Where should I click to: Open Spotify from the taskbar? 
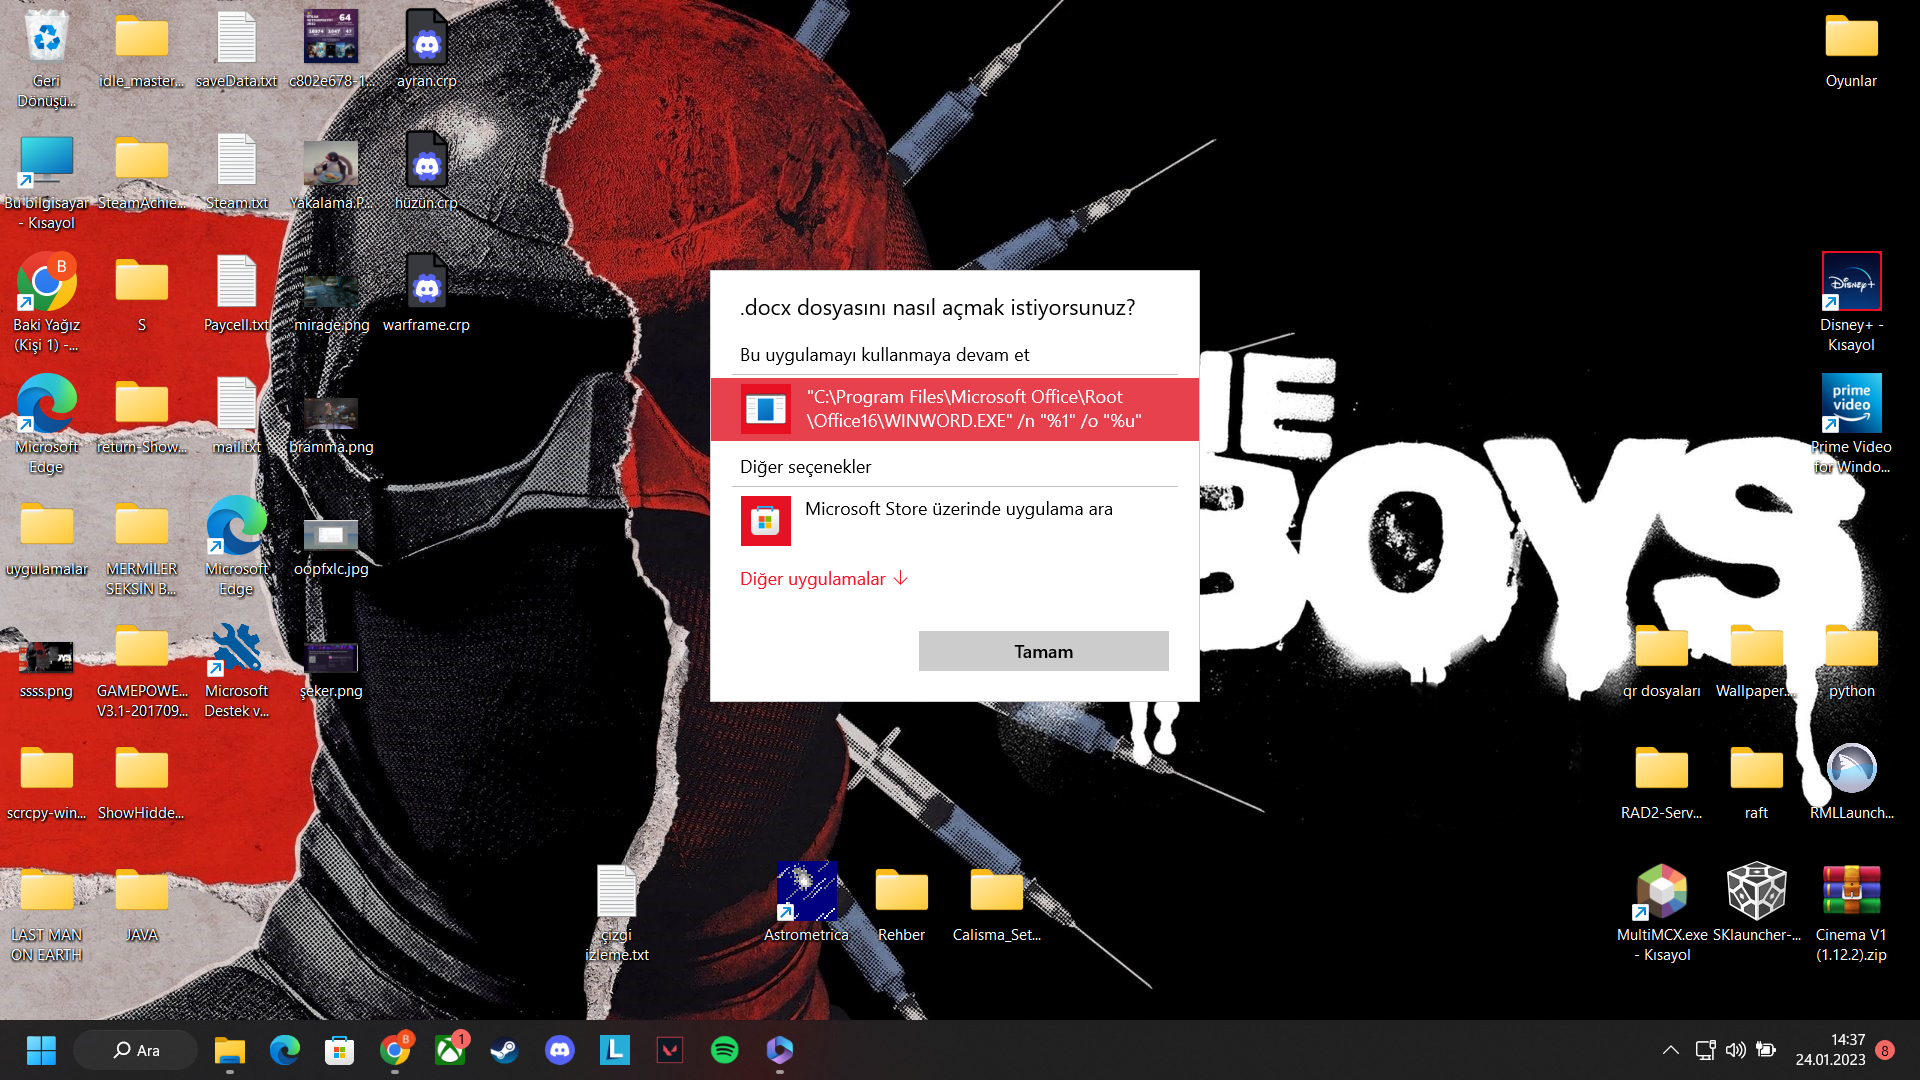[724, 1050]
